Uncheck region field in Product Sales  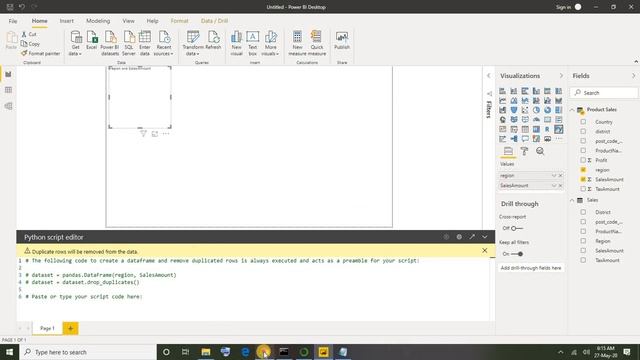[x=583, y=170]
